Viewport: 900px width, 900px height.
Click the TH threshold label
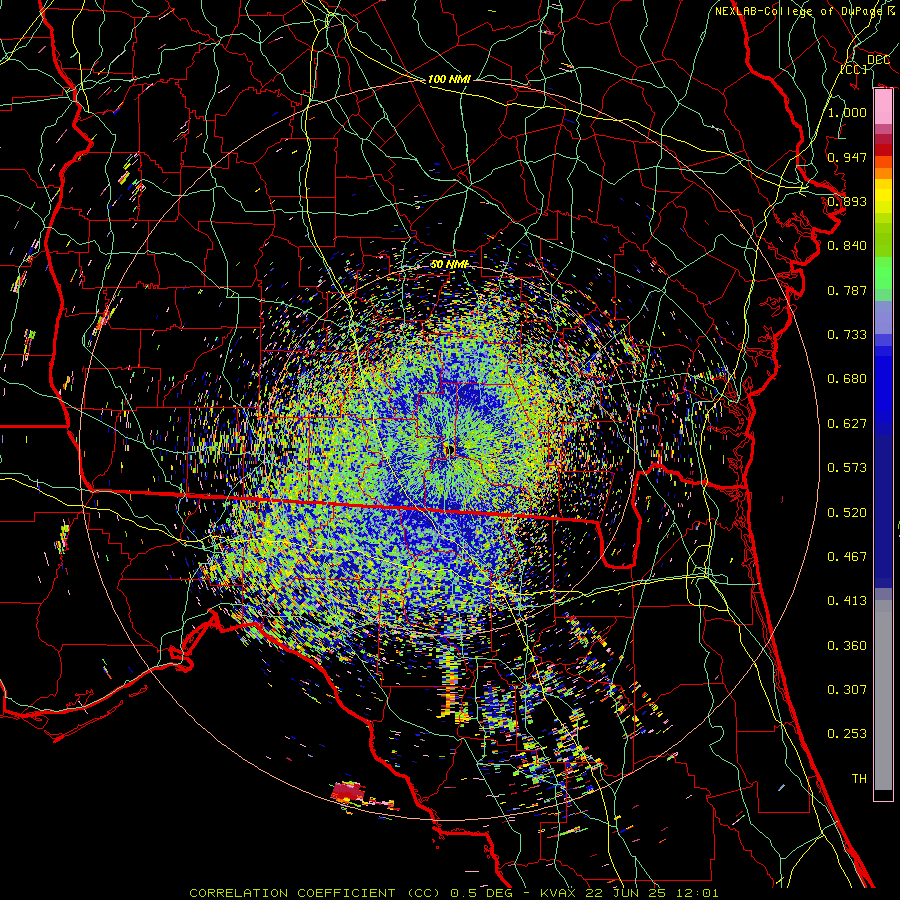tap(859, 779)
